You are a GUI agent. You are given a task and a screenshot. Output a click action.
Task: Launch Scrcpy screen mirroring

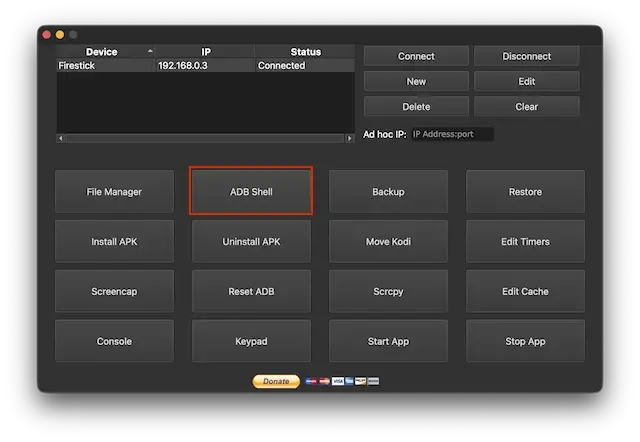[388, 291]
